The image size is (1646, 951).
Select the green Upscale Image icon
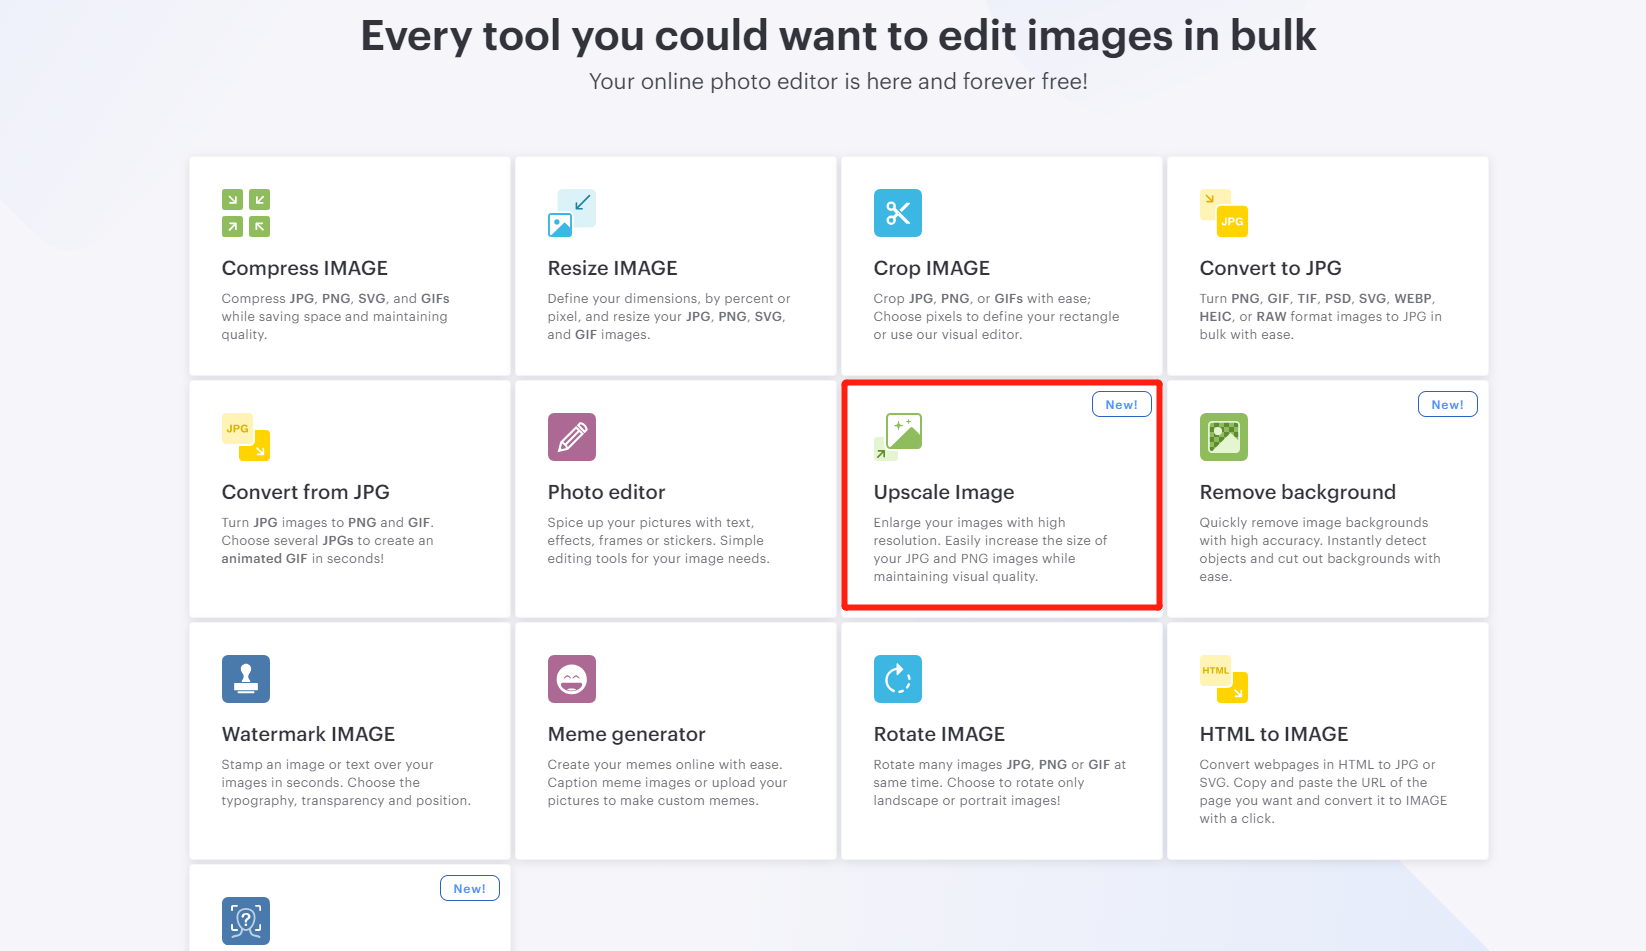pos(897,437)
